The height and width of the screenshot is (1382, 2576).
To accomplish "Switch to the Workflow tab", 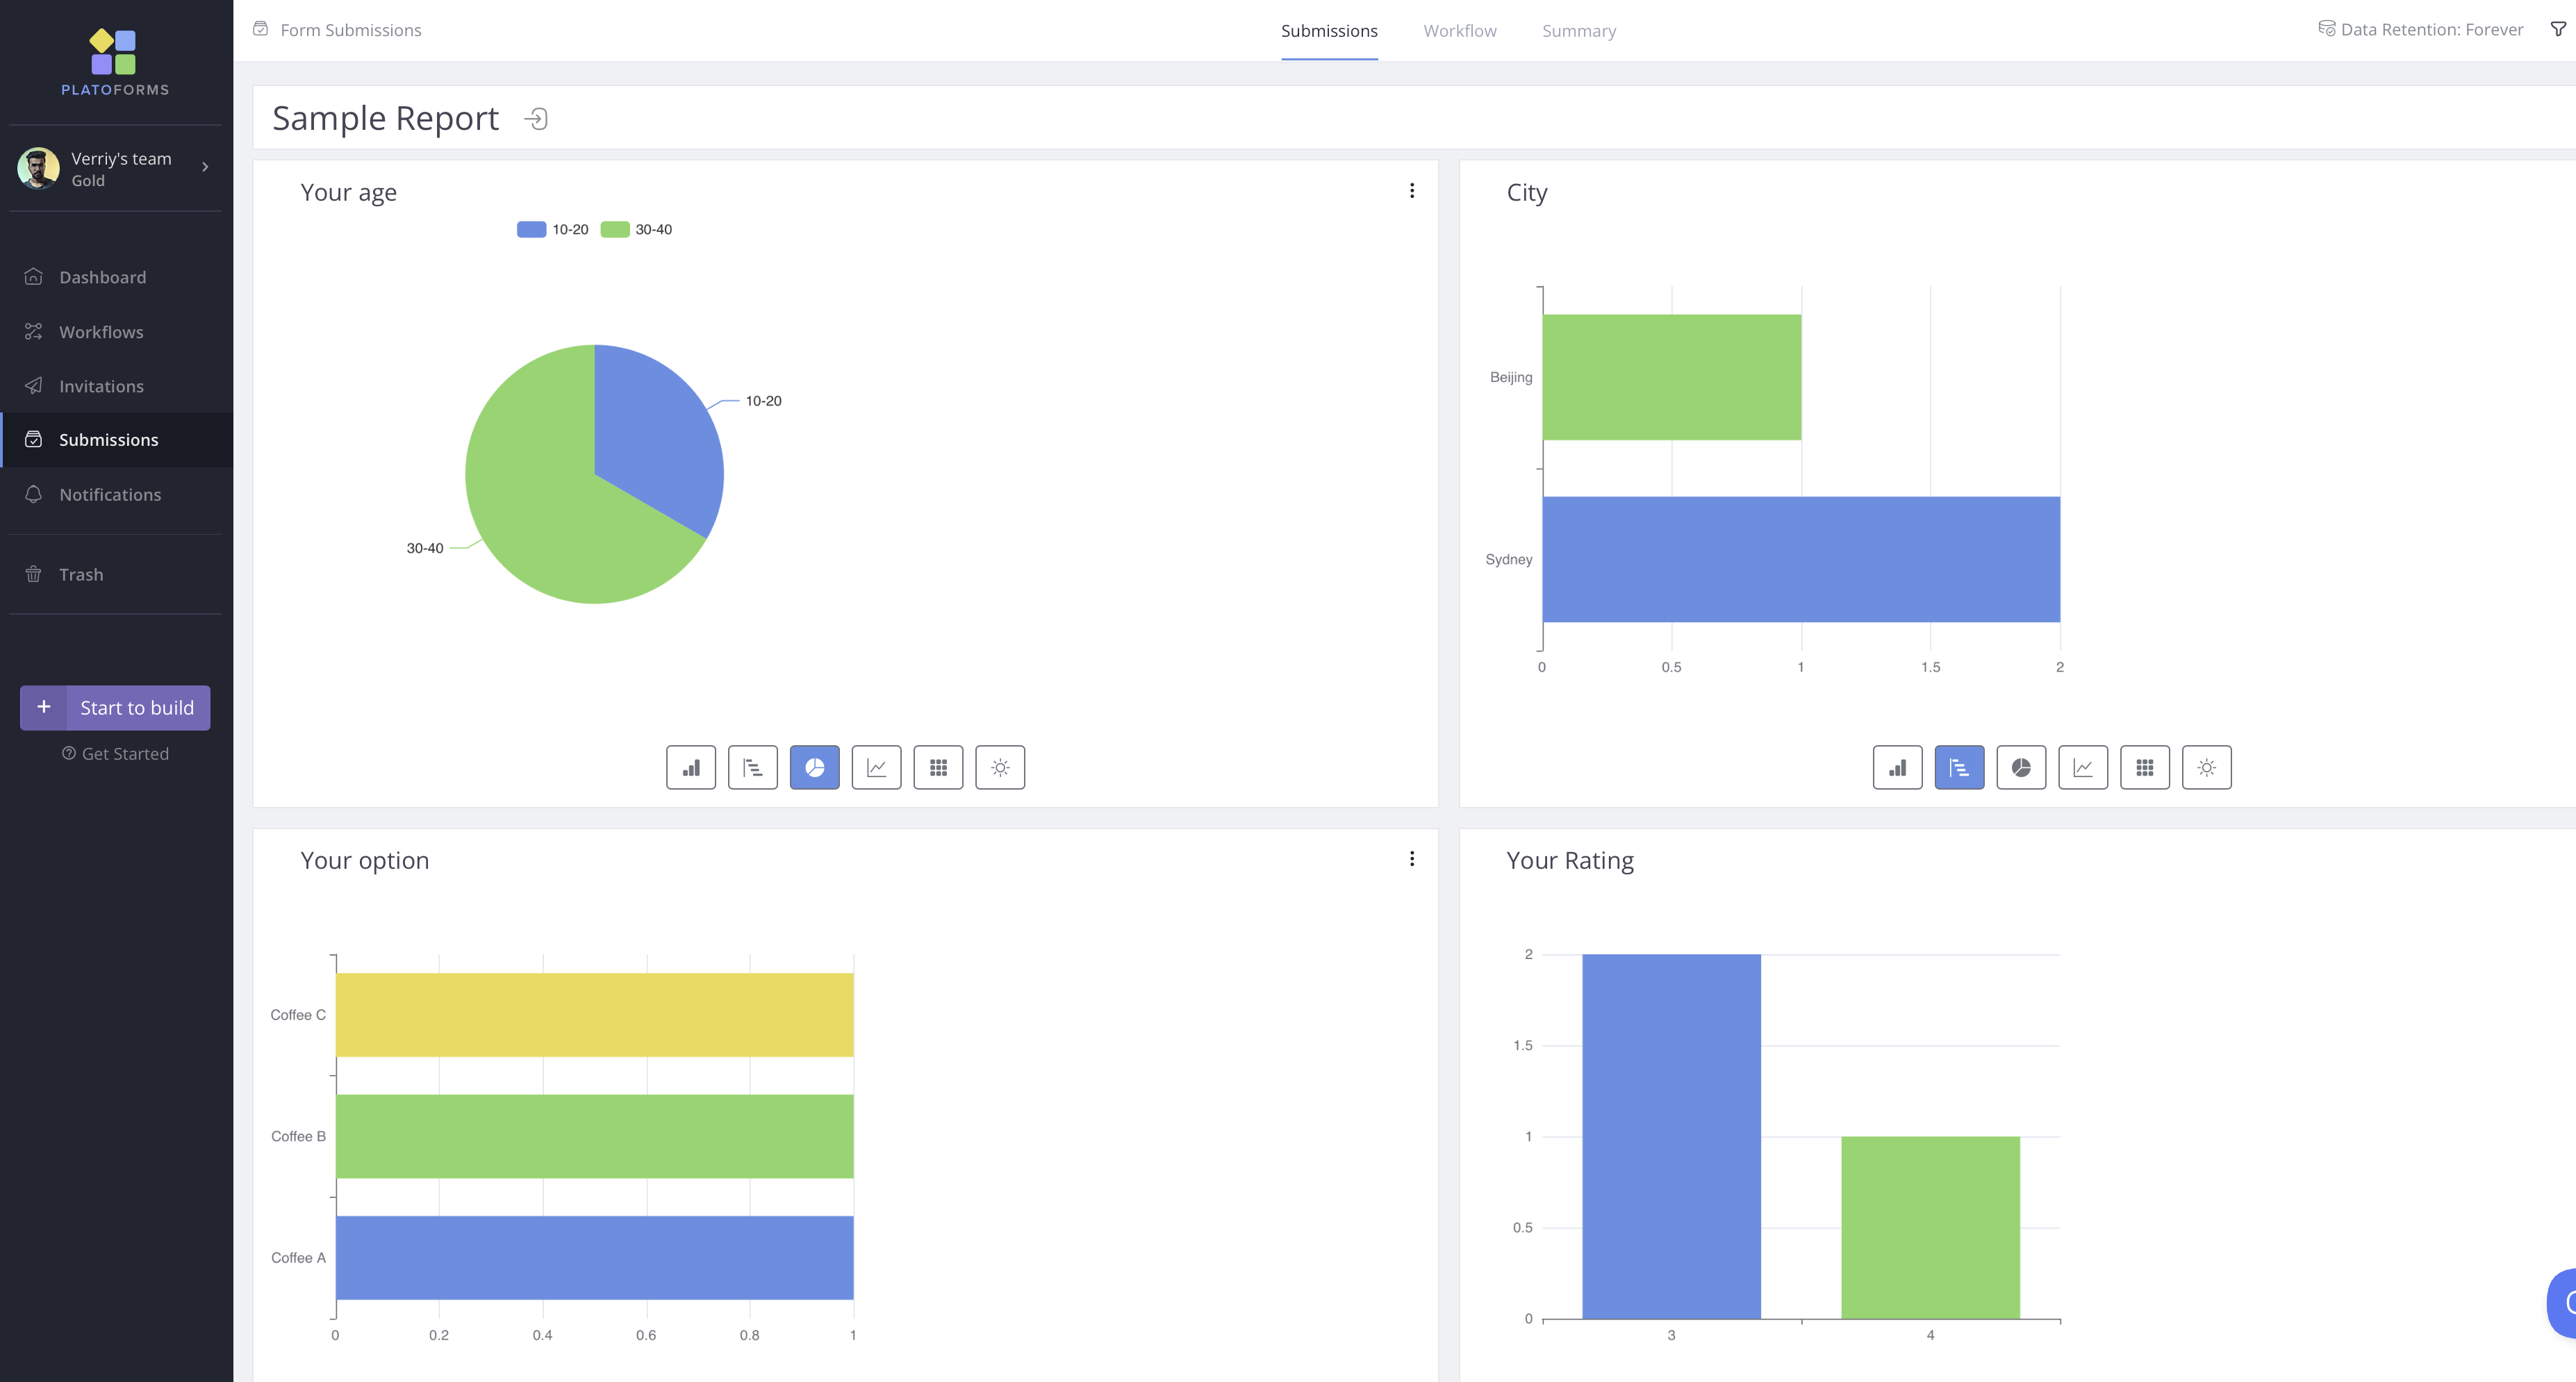I will pos(1460,31).
